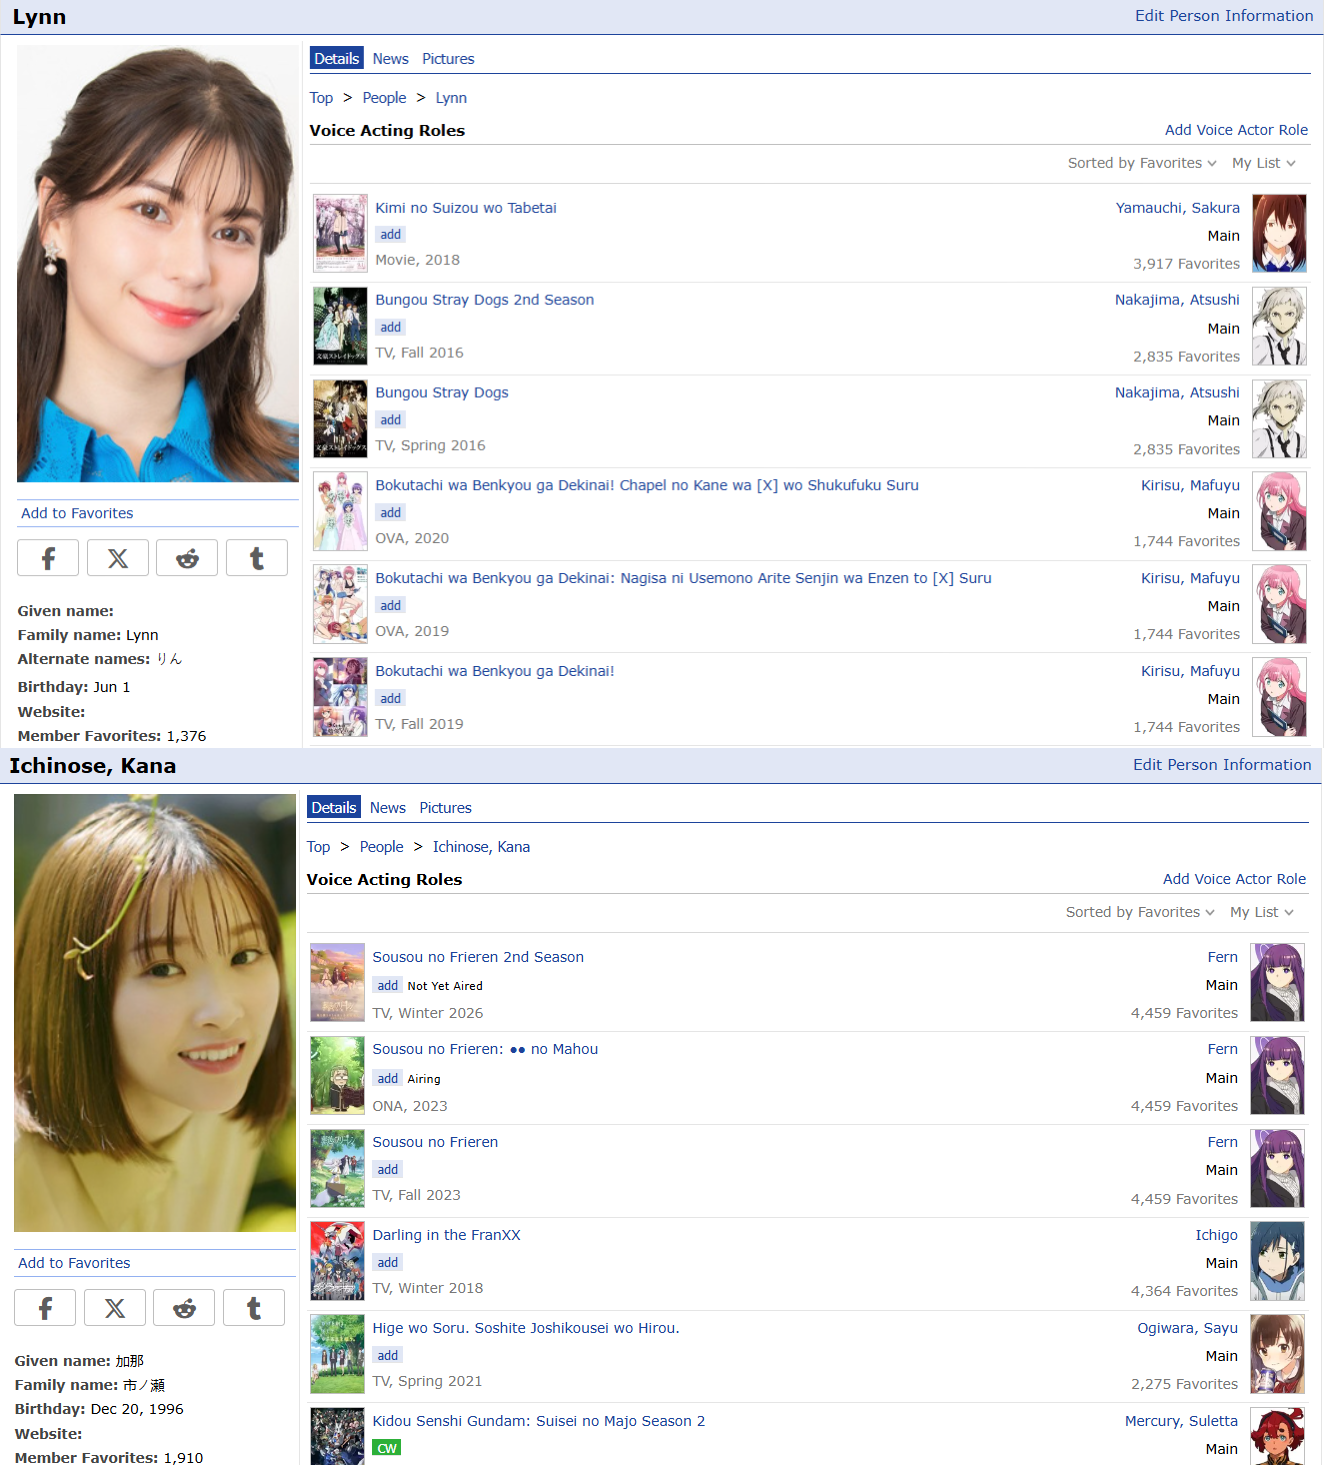The image size is (1326, 1465).
Task: Add Ichinose Kana to Favorites
Action: tap(74, 1263)
